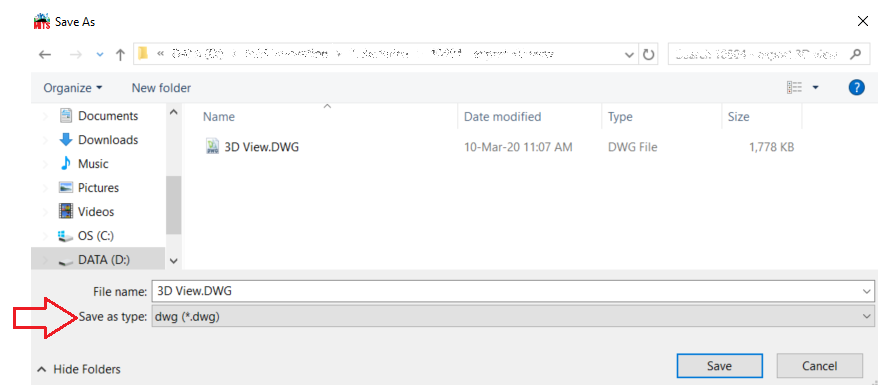Viewport: 878px width, 385px height.
Task: Select Pictures in the navigation pane
Action: (x=99, y=188)
